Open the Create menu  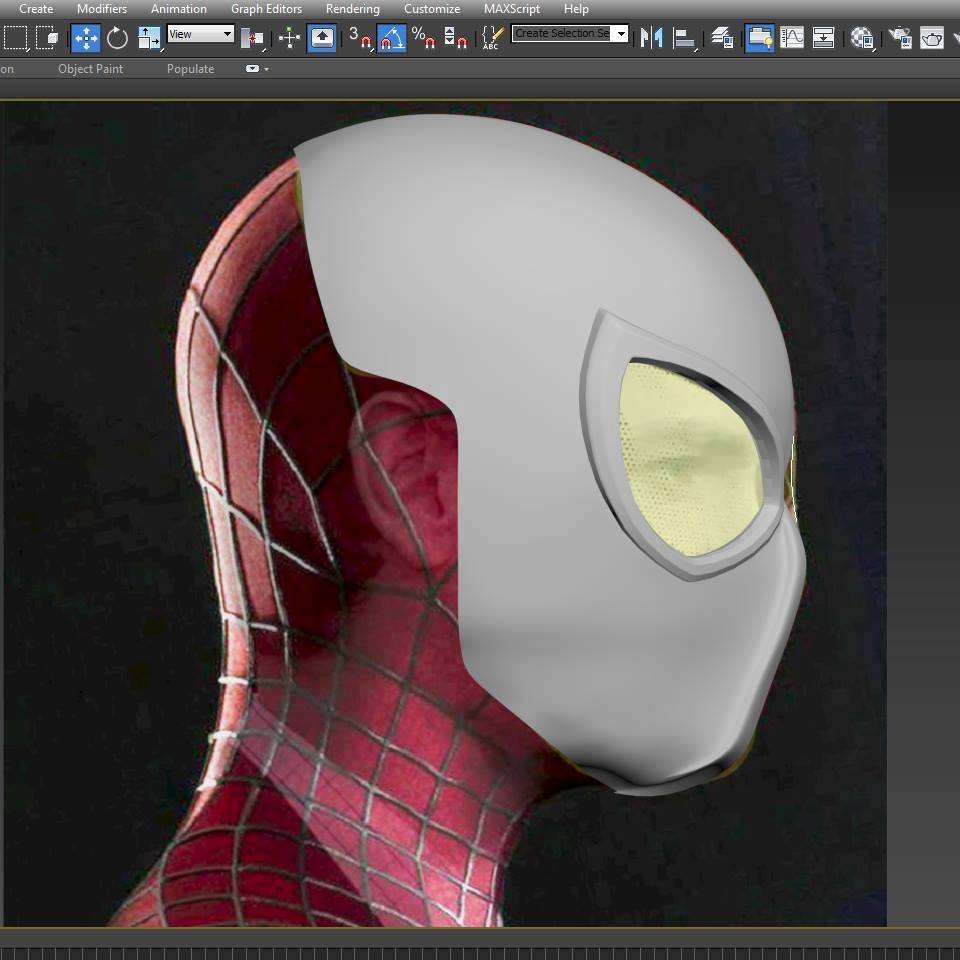[x=36, y=9]
